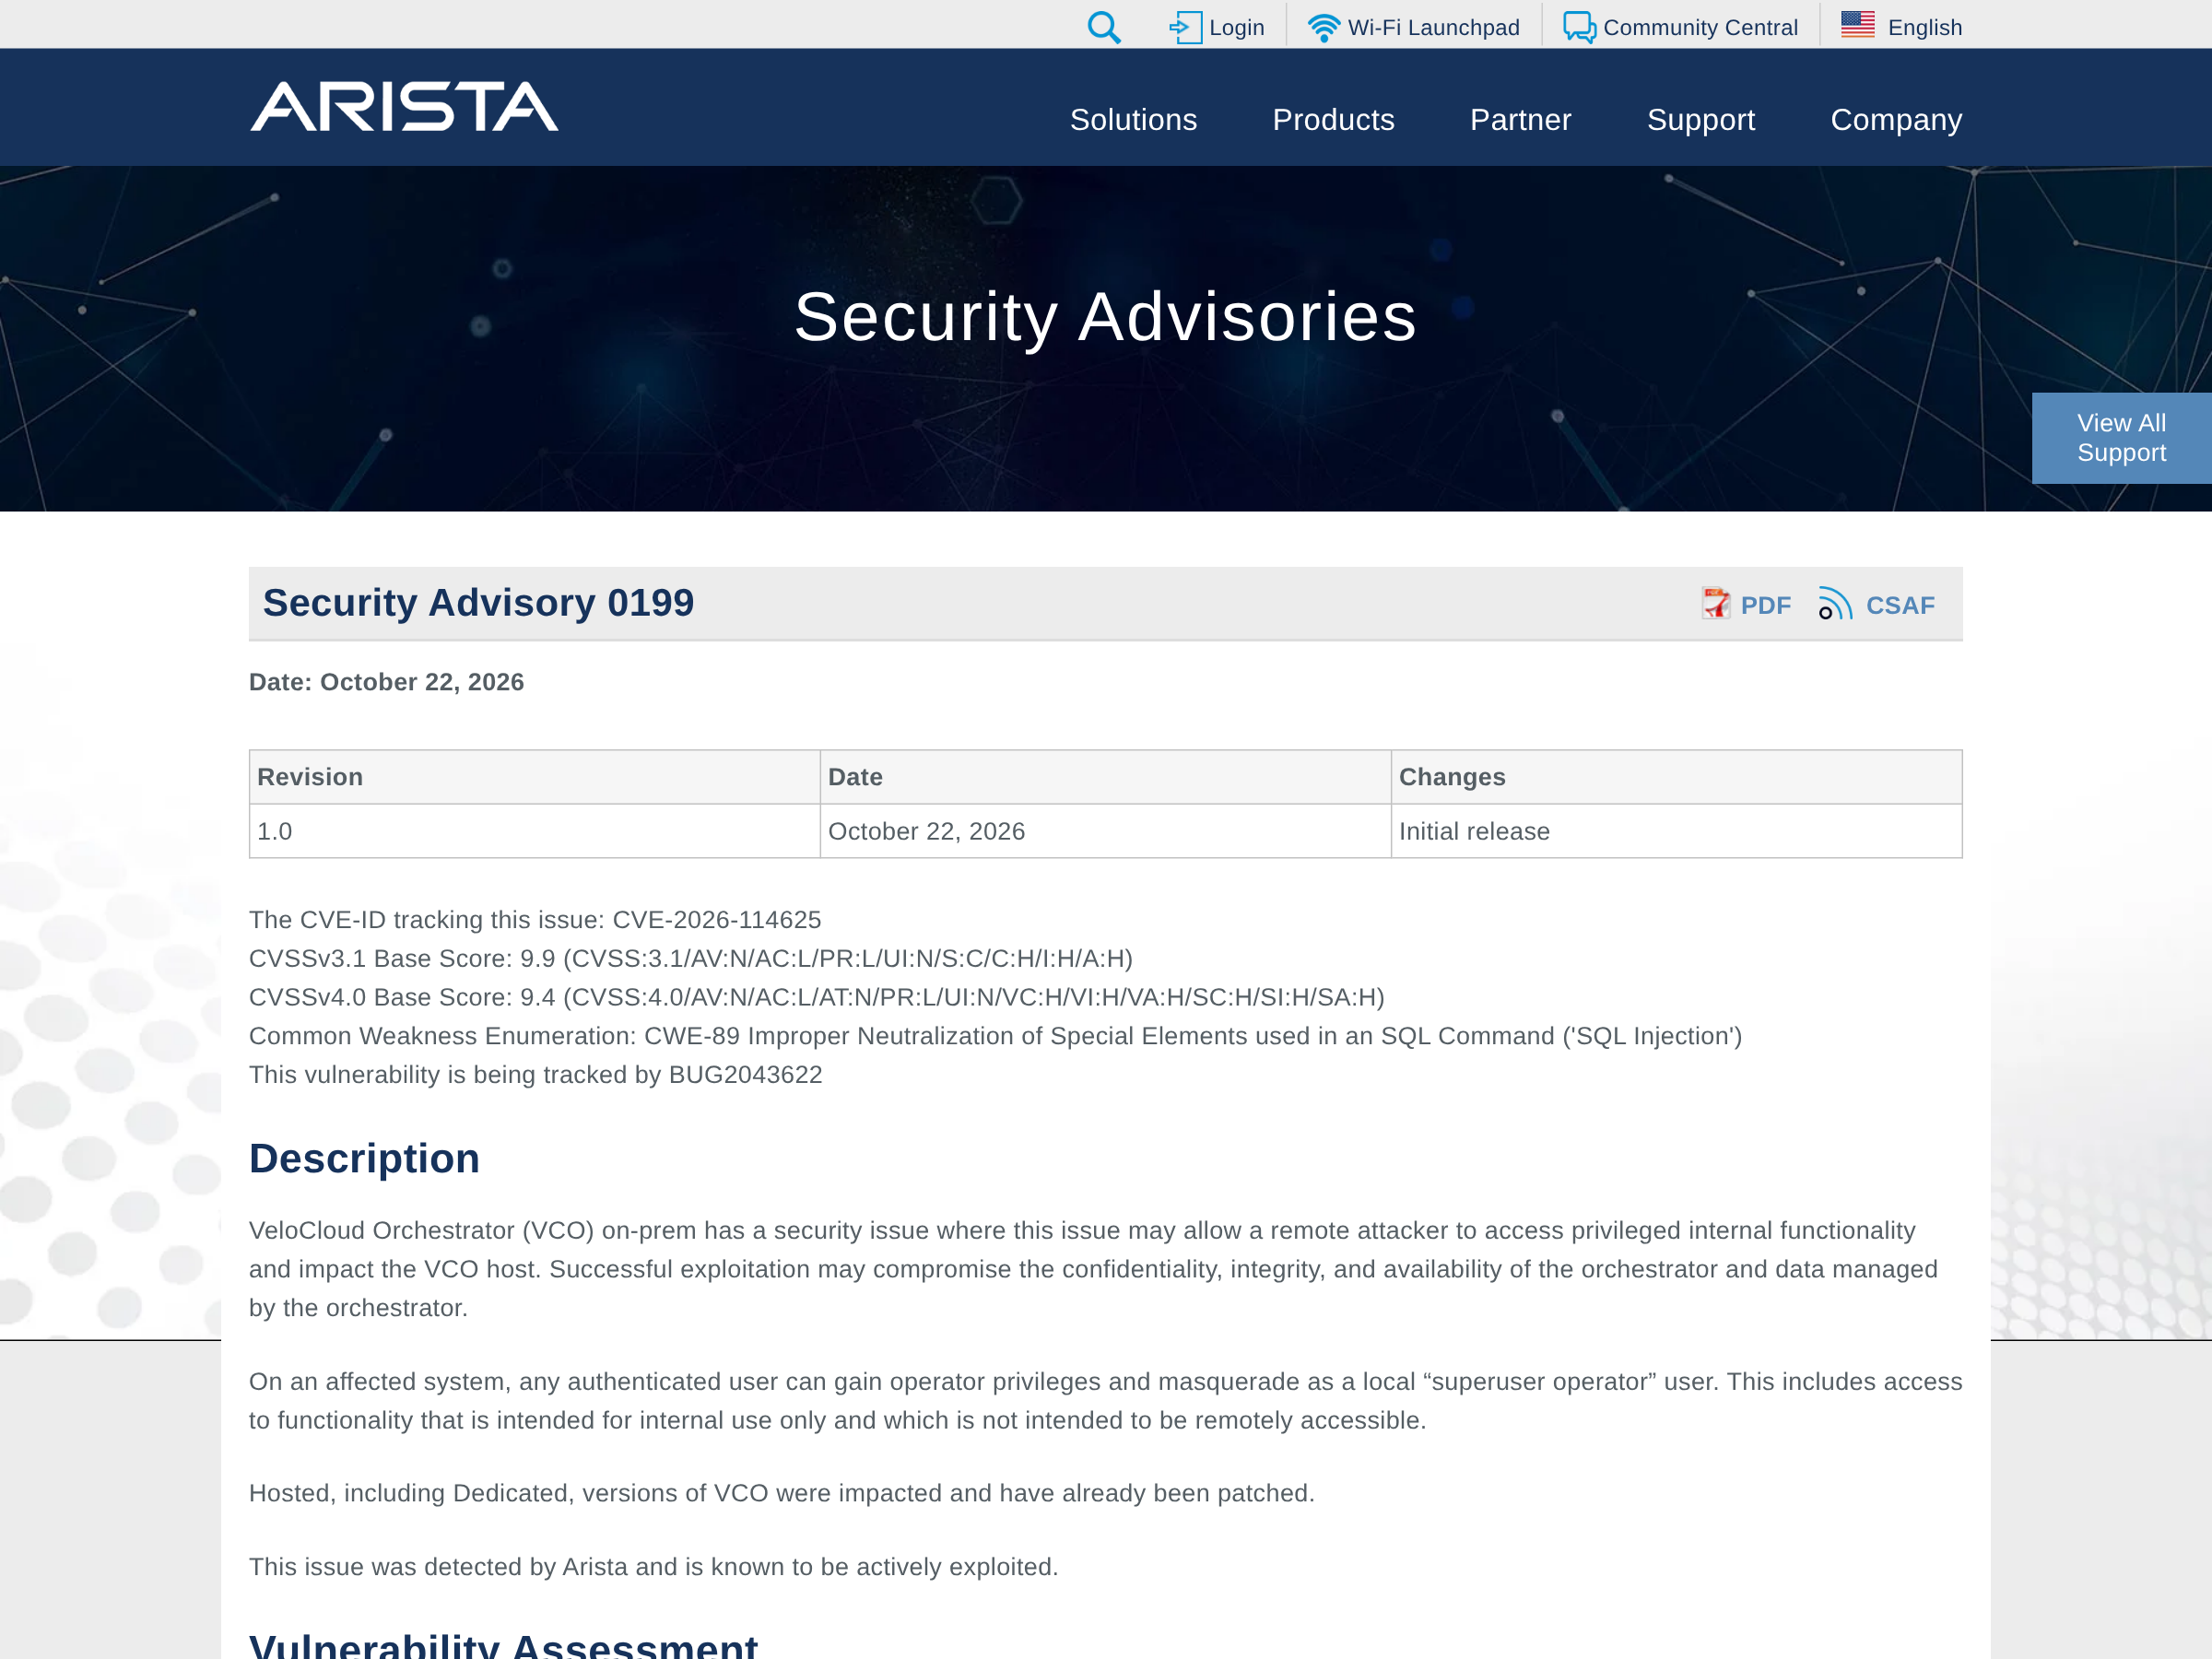This screenshot has width=2212, height=1659.
Task: Click the revision cell 1.0
Action: (535, 831)
